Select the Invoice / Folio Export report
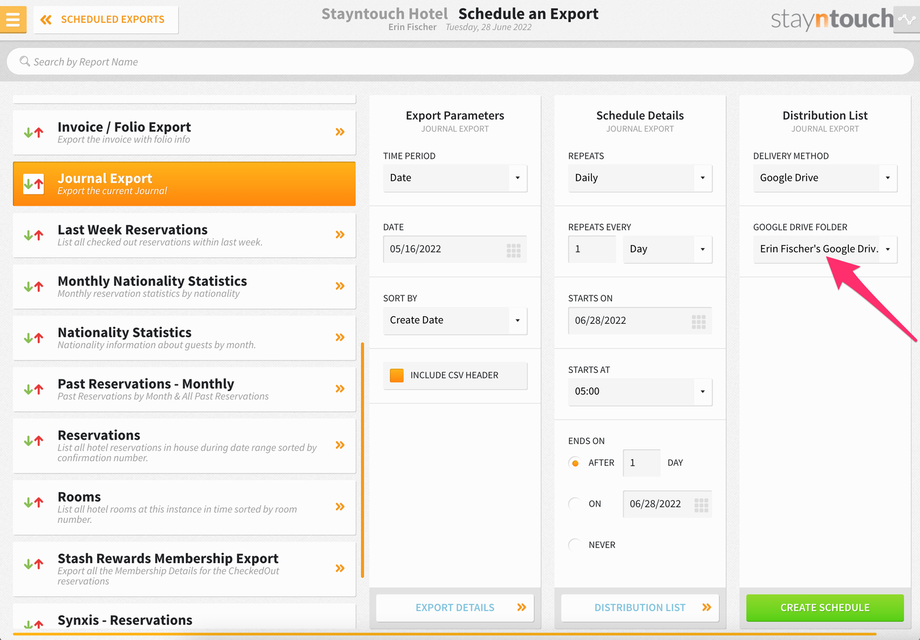 (184, 133)
